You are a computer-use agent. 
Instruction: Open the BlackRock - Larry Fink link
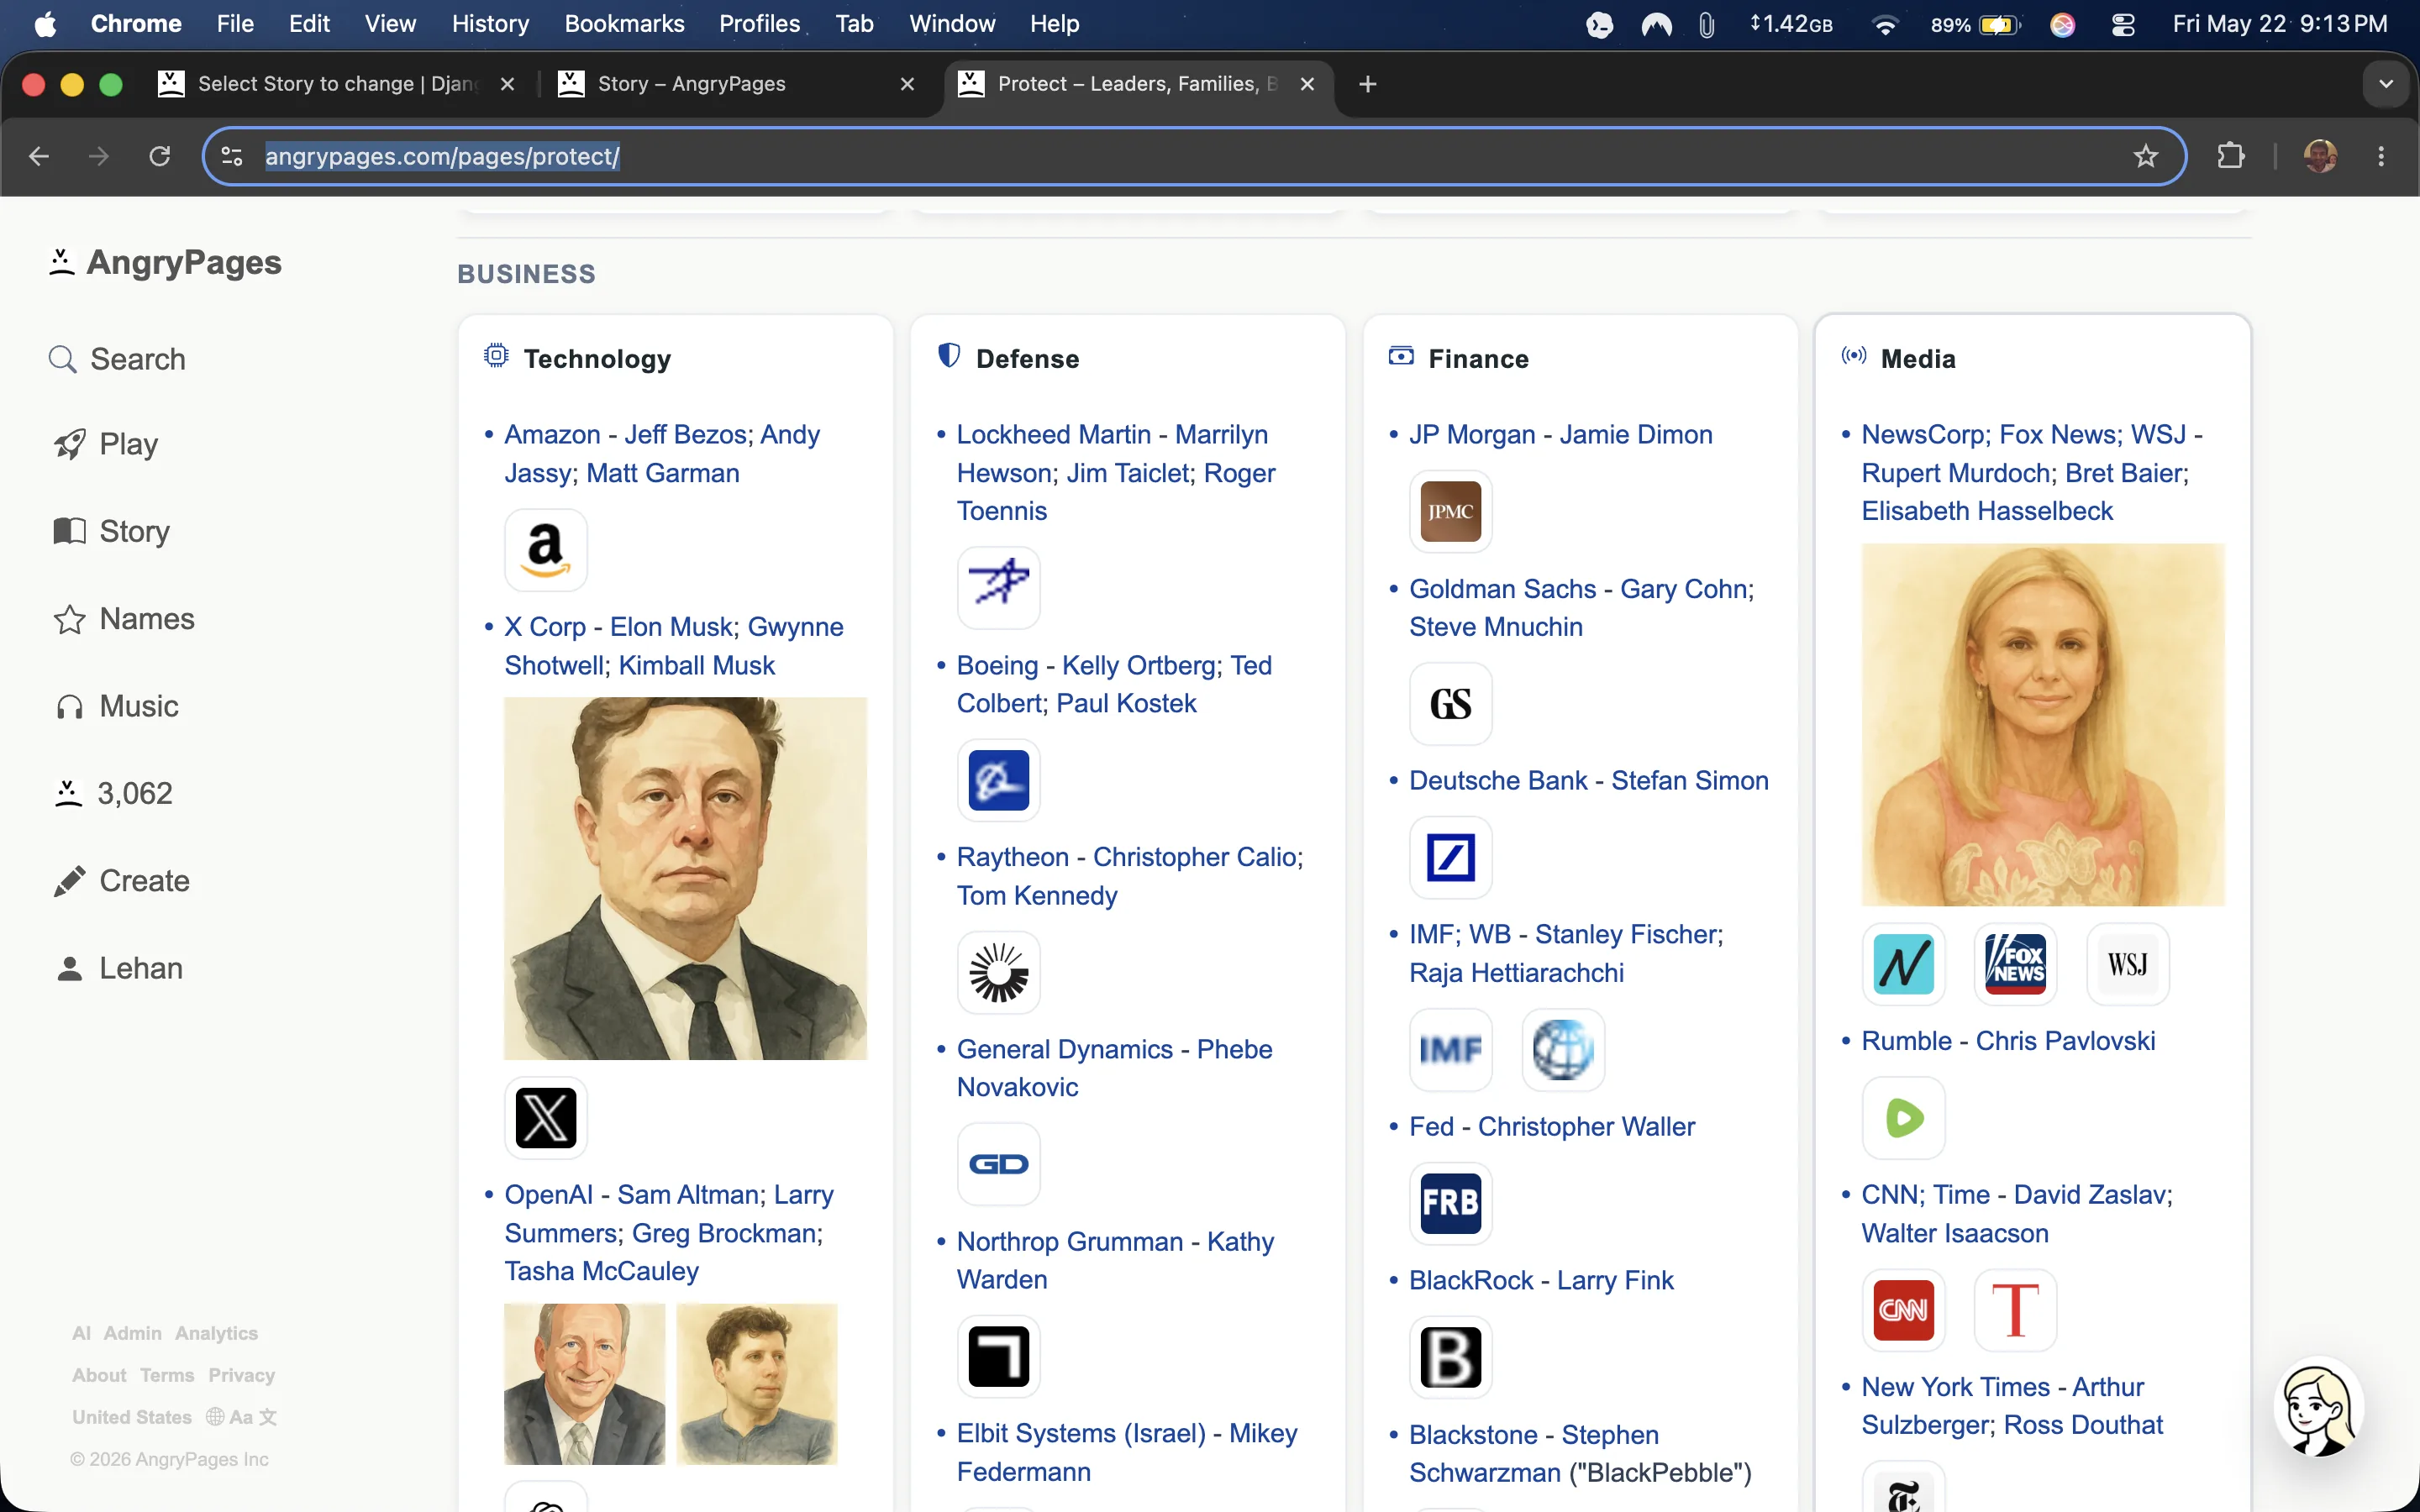pos(1541,1280)
